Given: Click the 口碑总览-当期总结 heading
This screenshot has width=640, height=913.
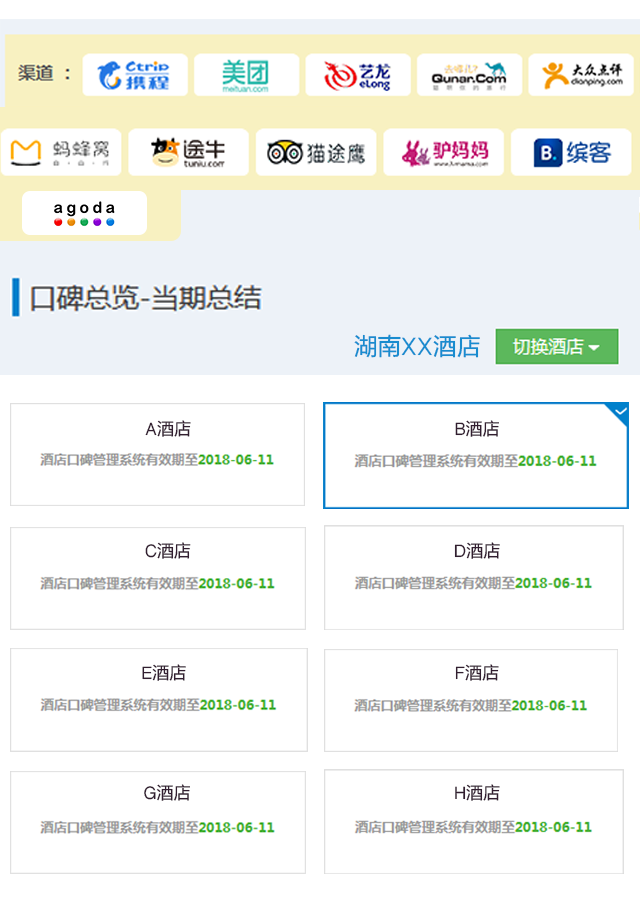Looking at the screenshot, I should pos(145,298).
